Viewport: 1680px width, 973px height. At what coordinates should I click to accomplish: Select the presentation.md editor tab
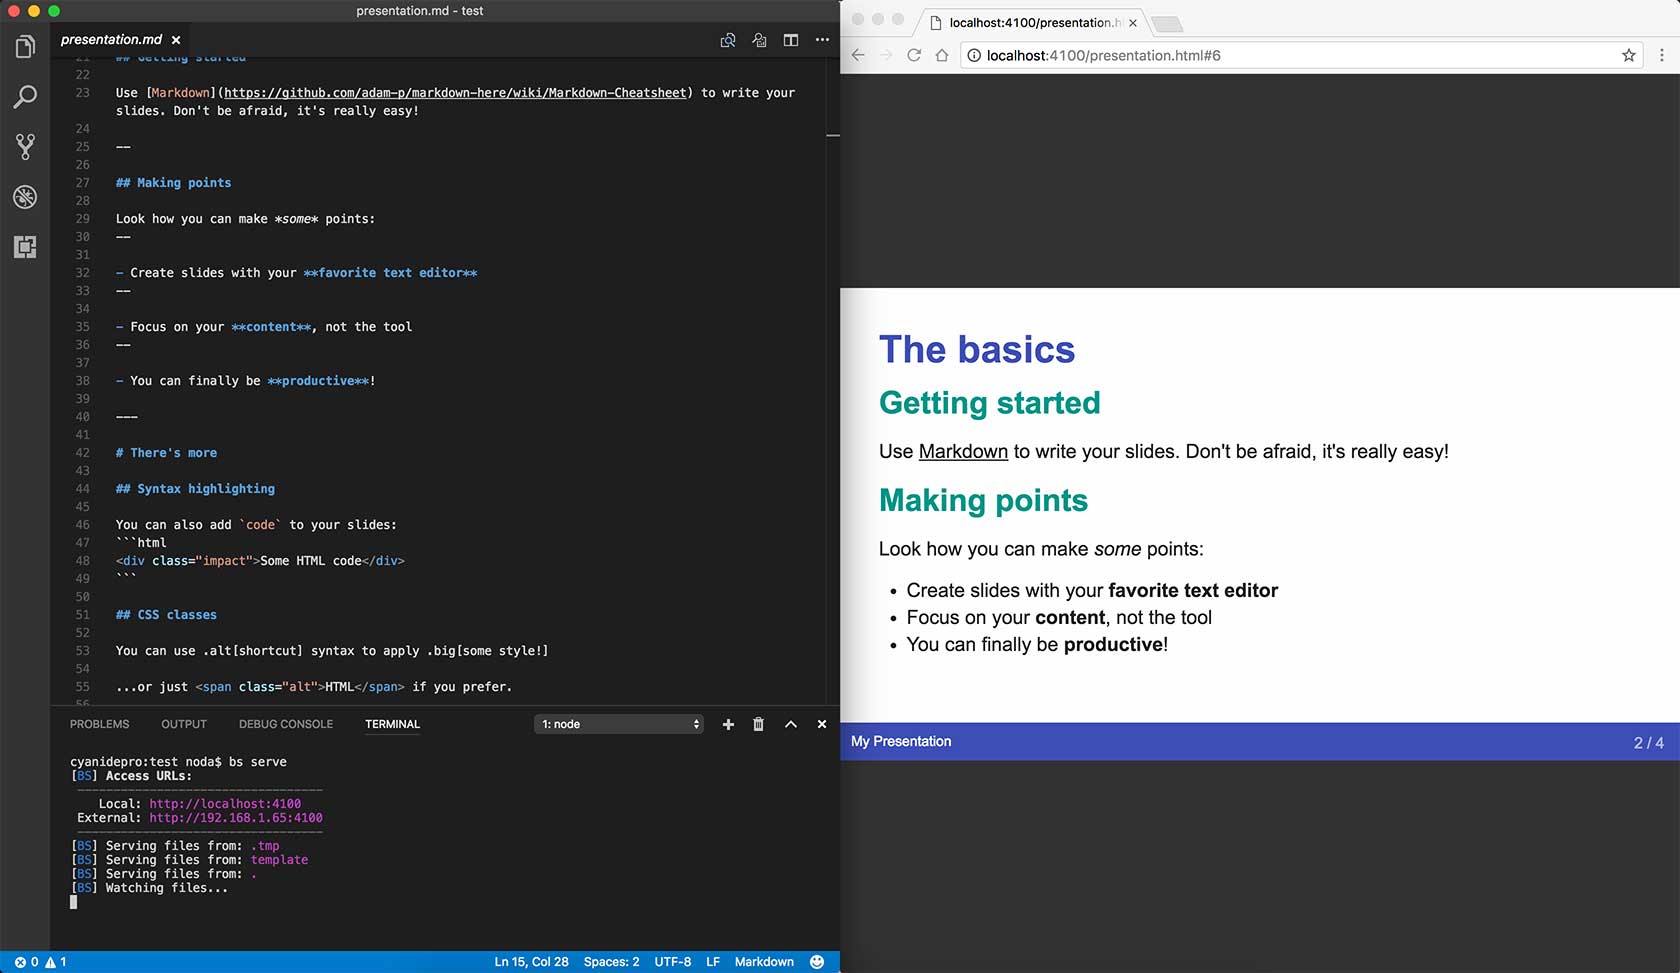coord(110,40)
